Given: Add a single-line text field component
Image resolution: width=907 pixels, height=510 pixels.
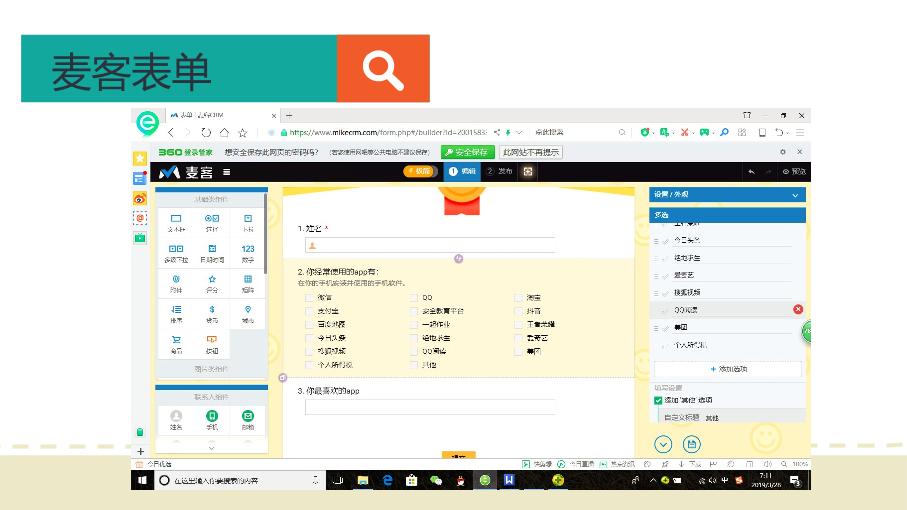Looking at the screenshot, I should [x=176, y=223].
